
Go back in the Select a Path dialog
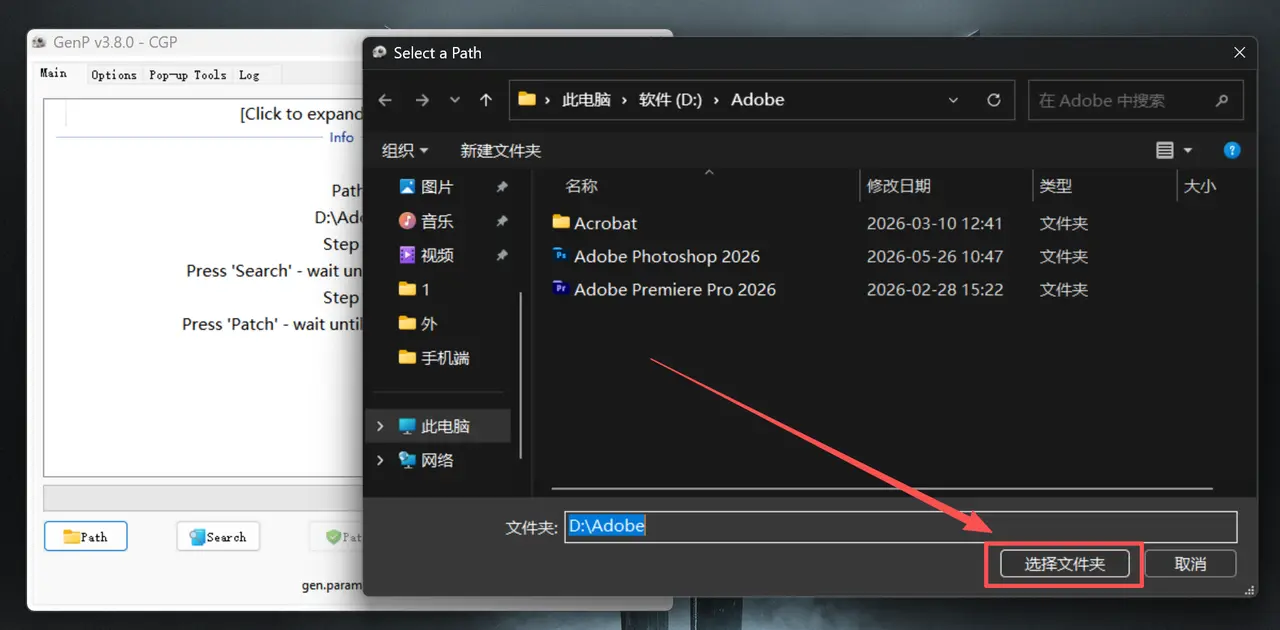pyautogui.click(x=385, y=100)
